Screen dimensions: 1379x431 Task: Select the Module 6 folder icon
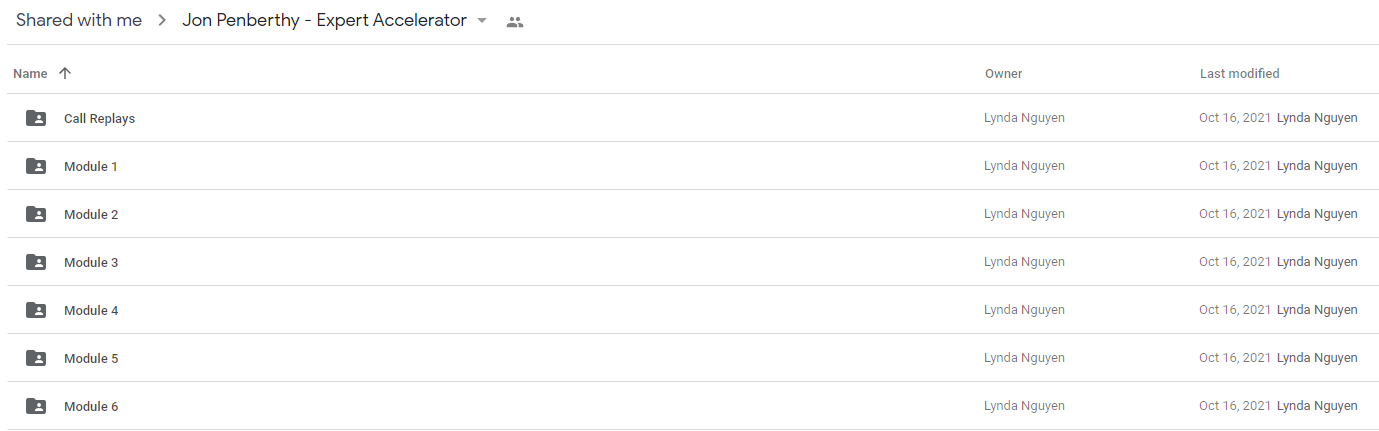pos(36,406)
